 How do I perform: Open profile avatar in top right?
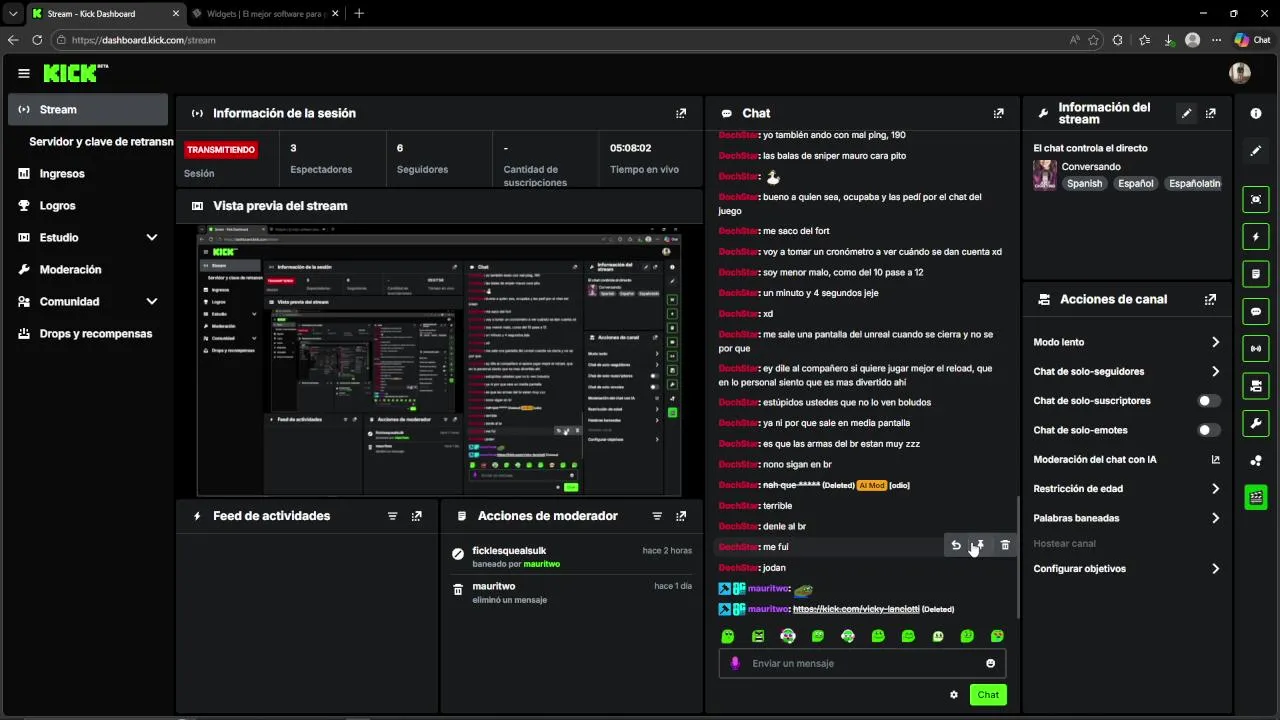click(x=1240, y=73)
